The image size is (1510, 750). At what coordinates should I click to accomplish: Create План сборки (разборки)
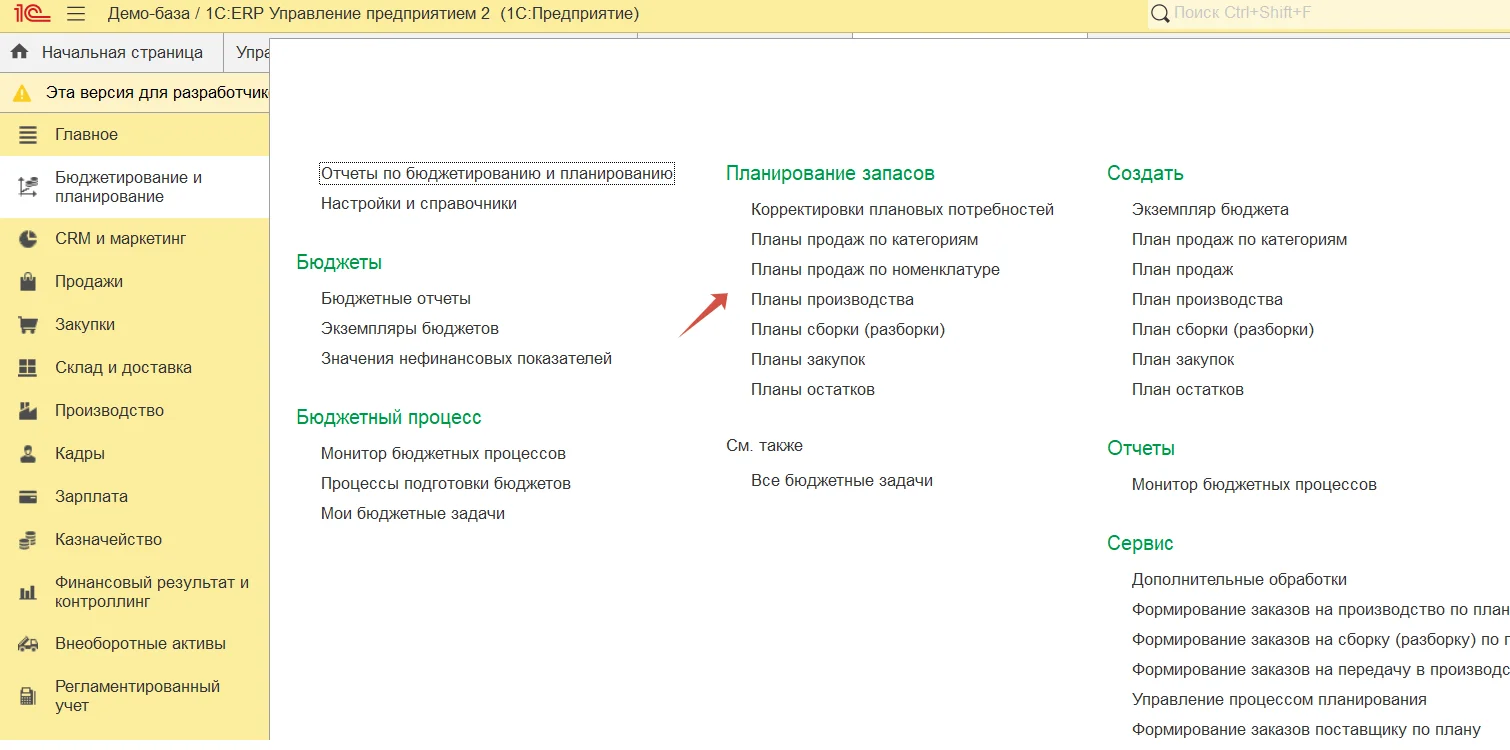point(1223,330)
